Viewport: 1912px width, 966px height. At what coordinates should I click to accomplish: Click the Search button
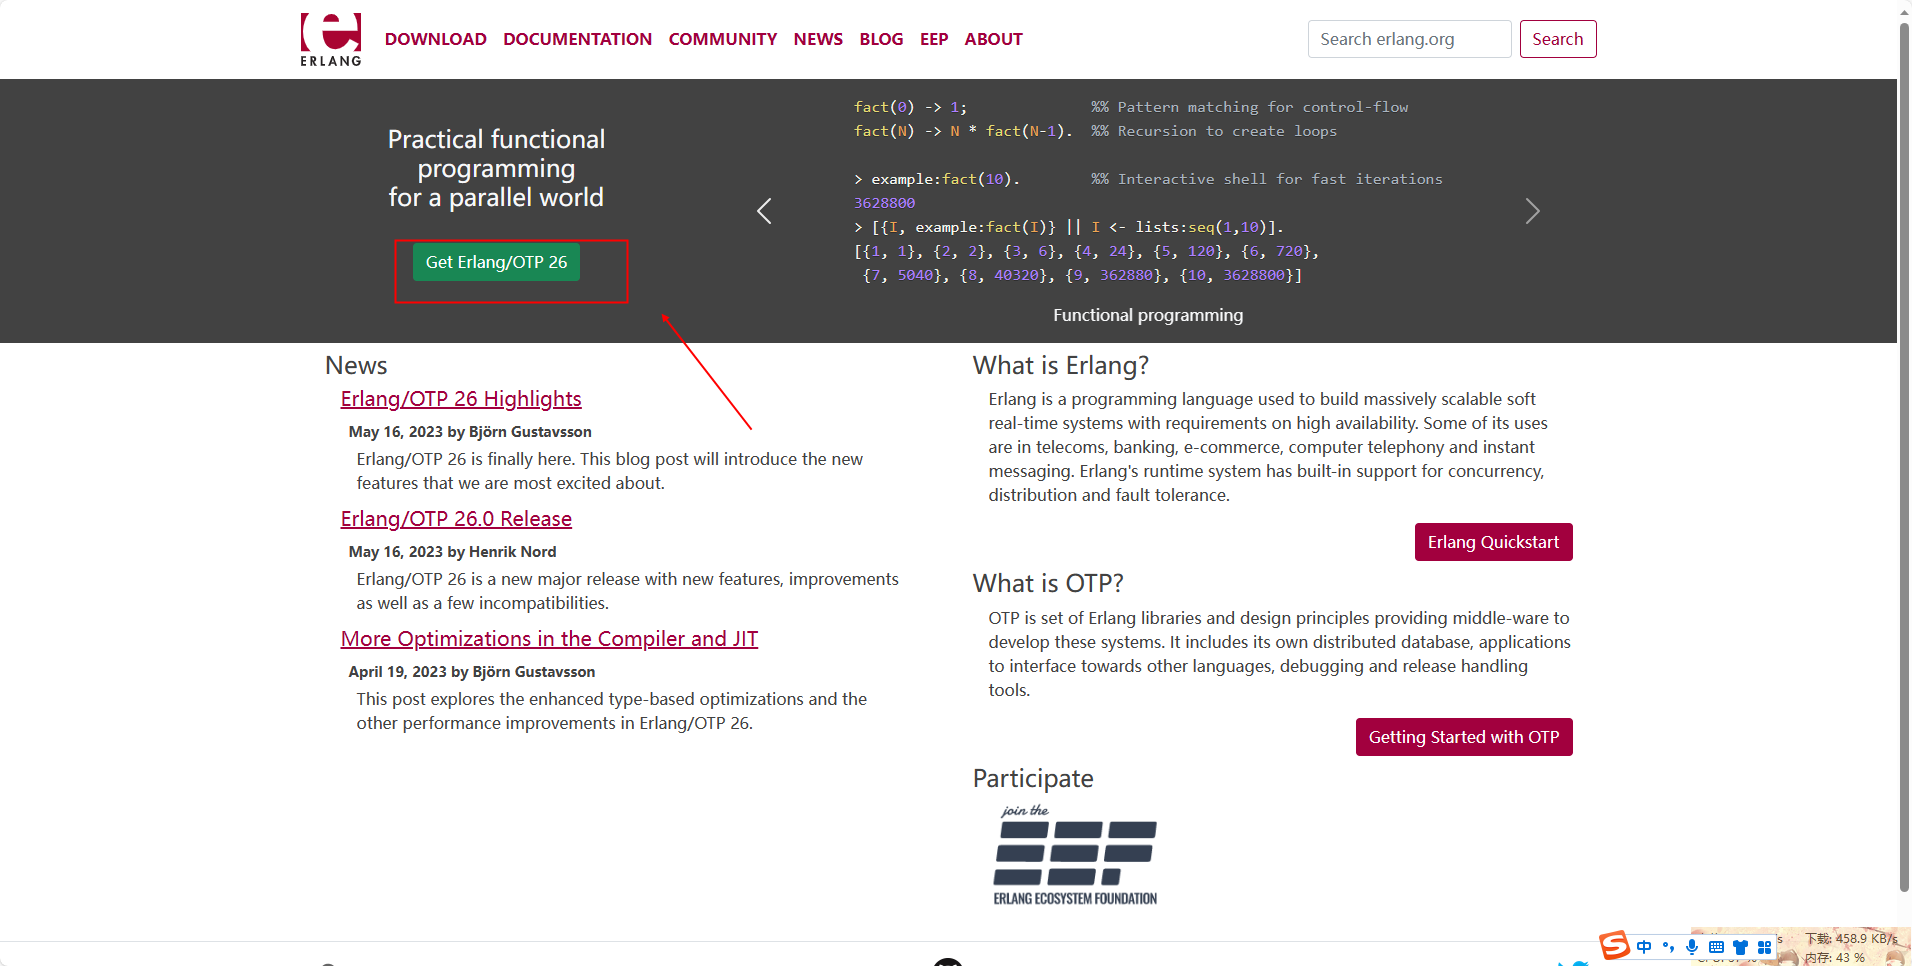[1558, 39]
